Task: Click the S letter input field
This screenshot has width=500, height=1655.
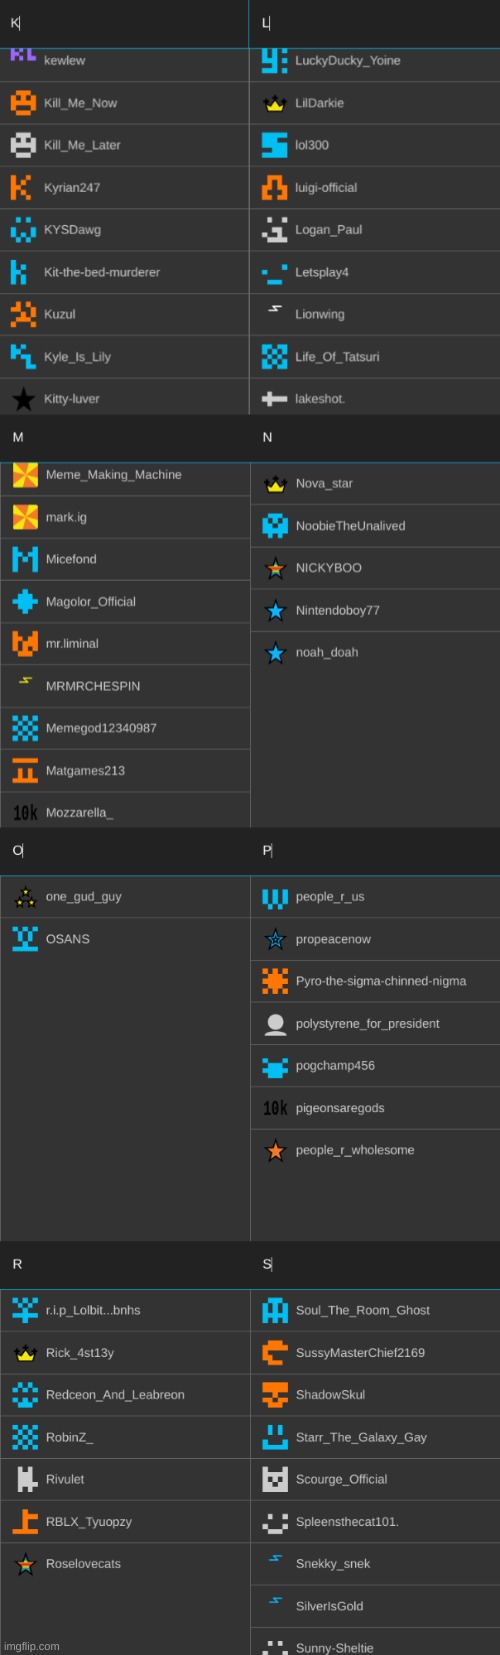Action: pos(375,1265)
